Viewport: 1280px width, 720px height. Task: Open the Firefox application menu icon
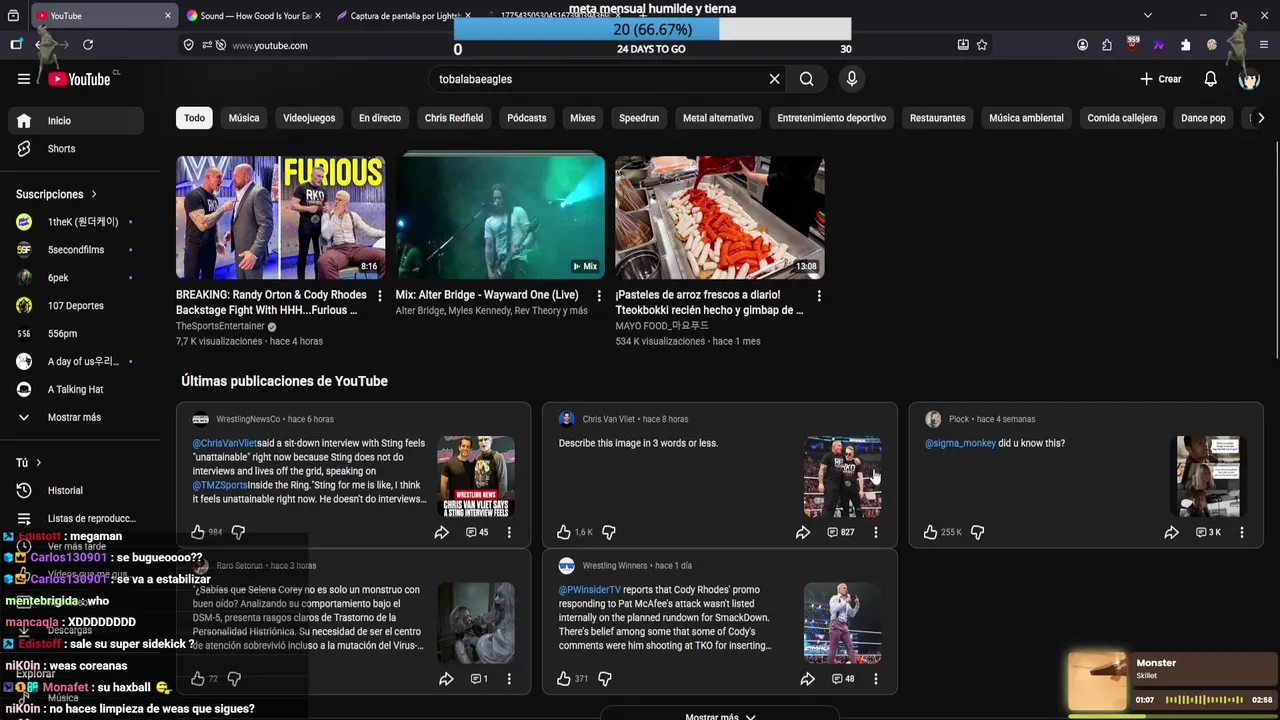tap(1263, 45)
